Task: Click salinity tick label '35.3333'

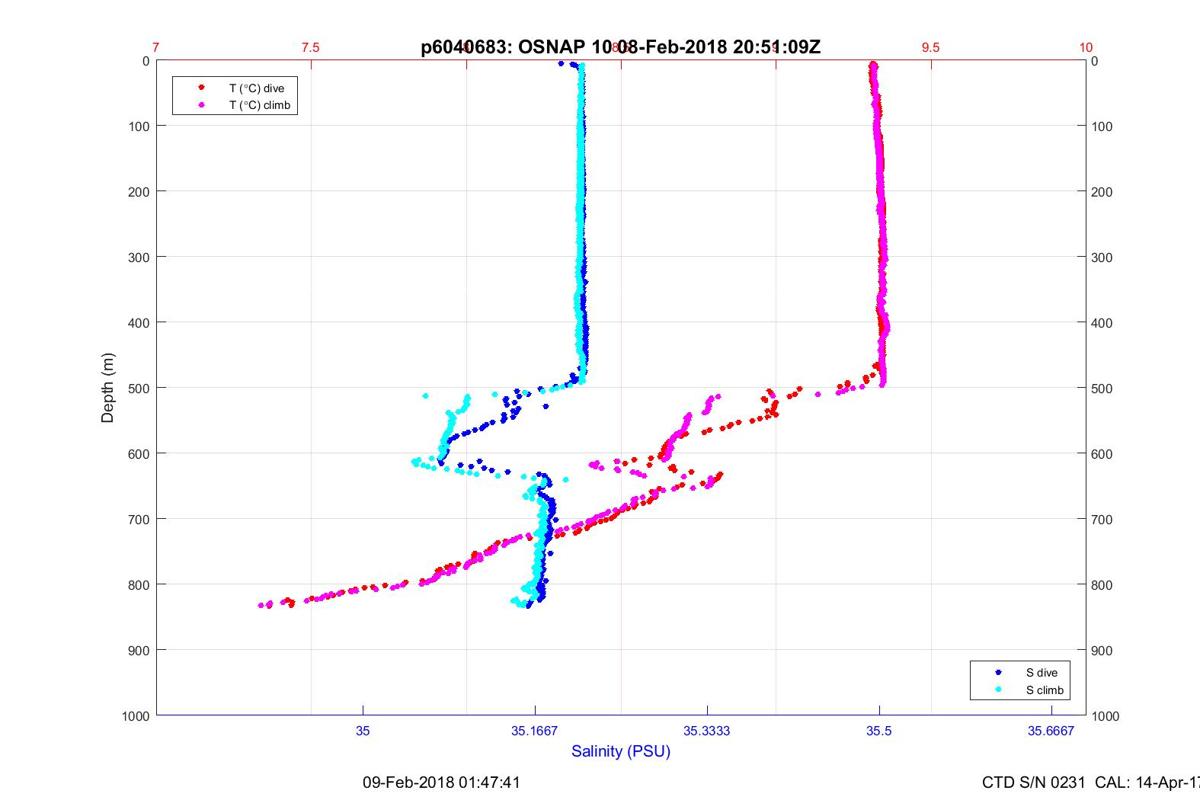Action: point(707,731)
